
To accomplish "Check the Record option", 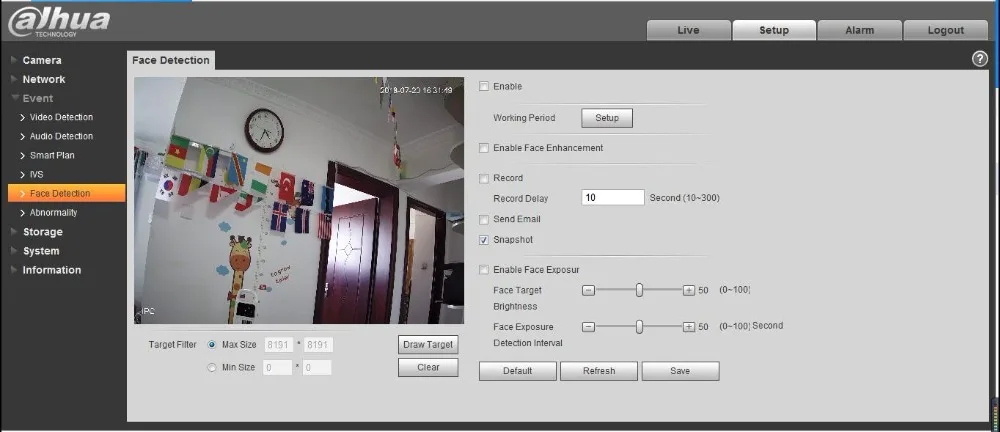I will [x=484, y=178].
